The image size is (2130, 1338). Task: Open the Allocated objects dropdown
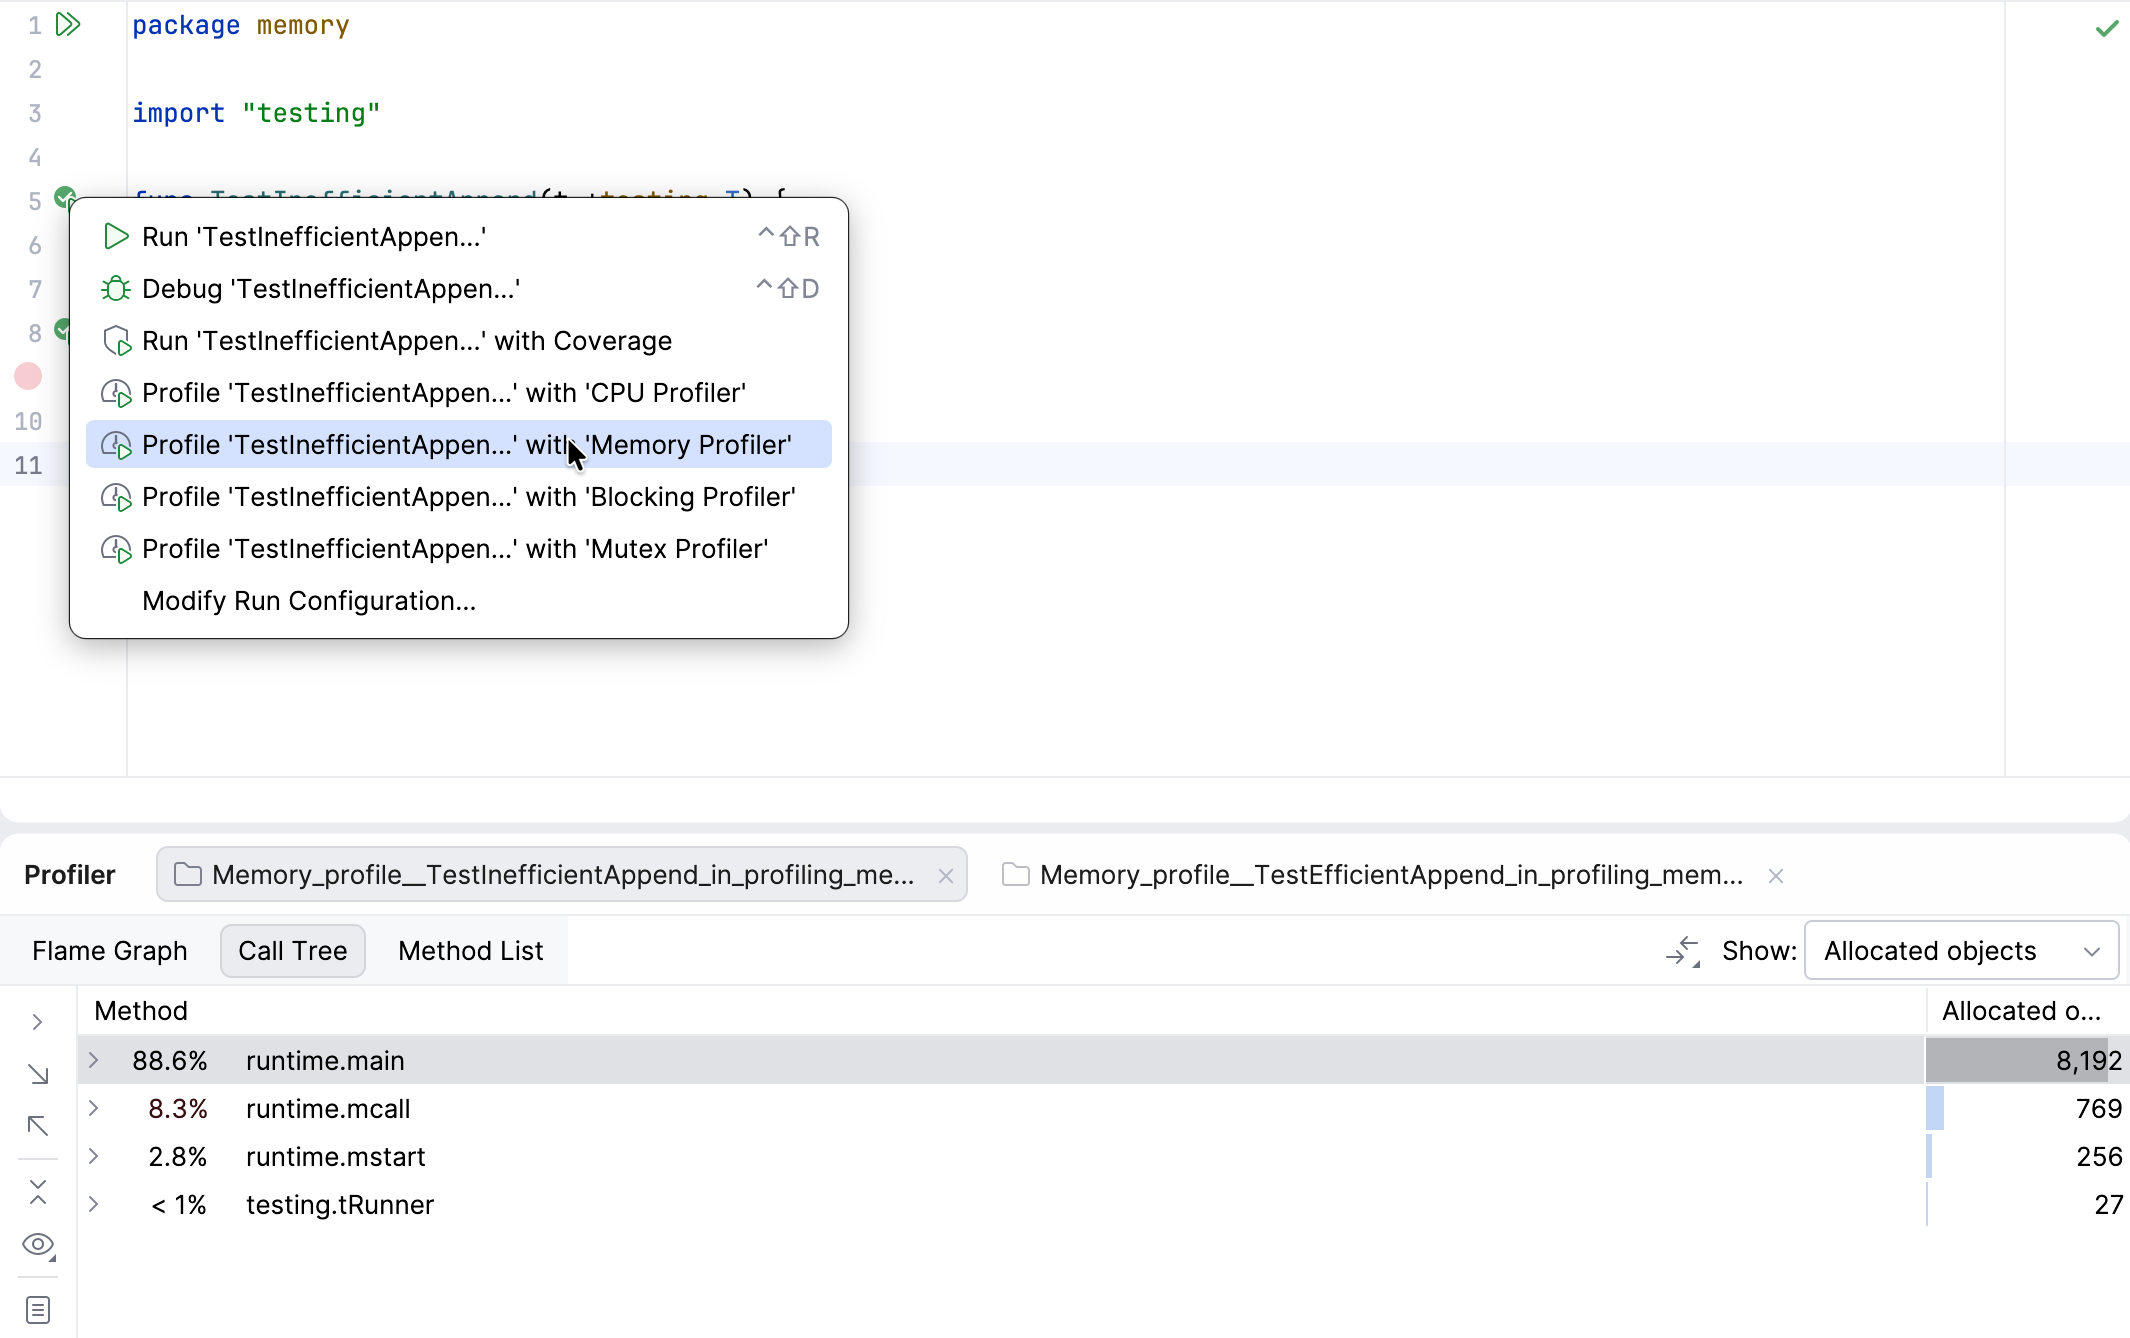point(1960,951)
